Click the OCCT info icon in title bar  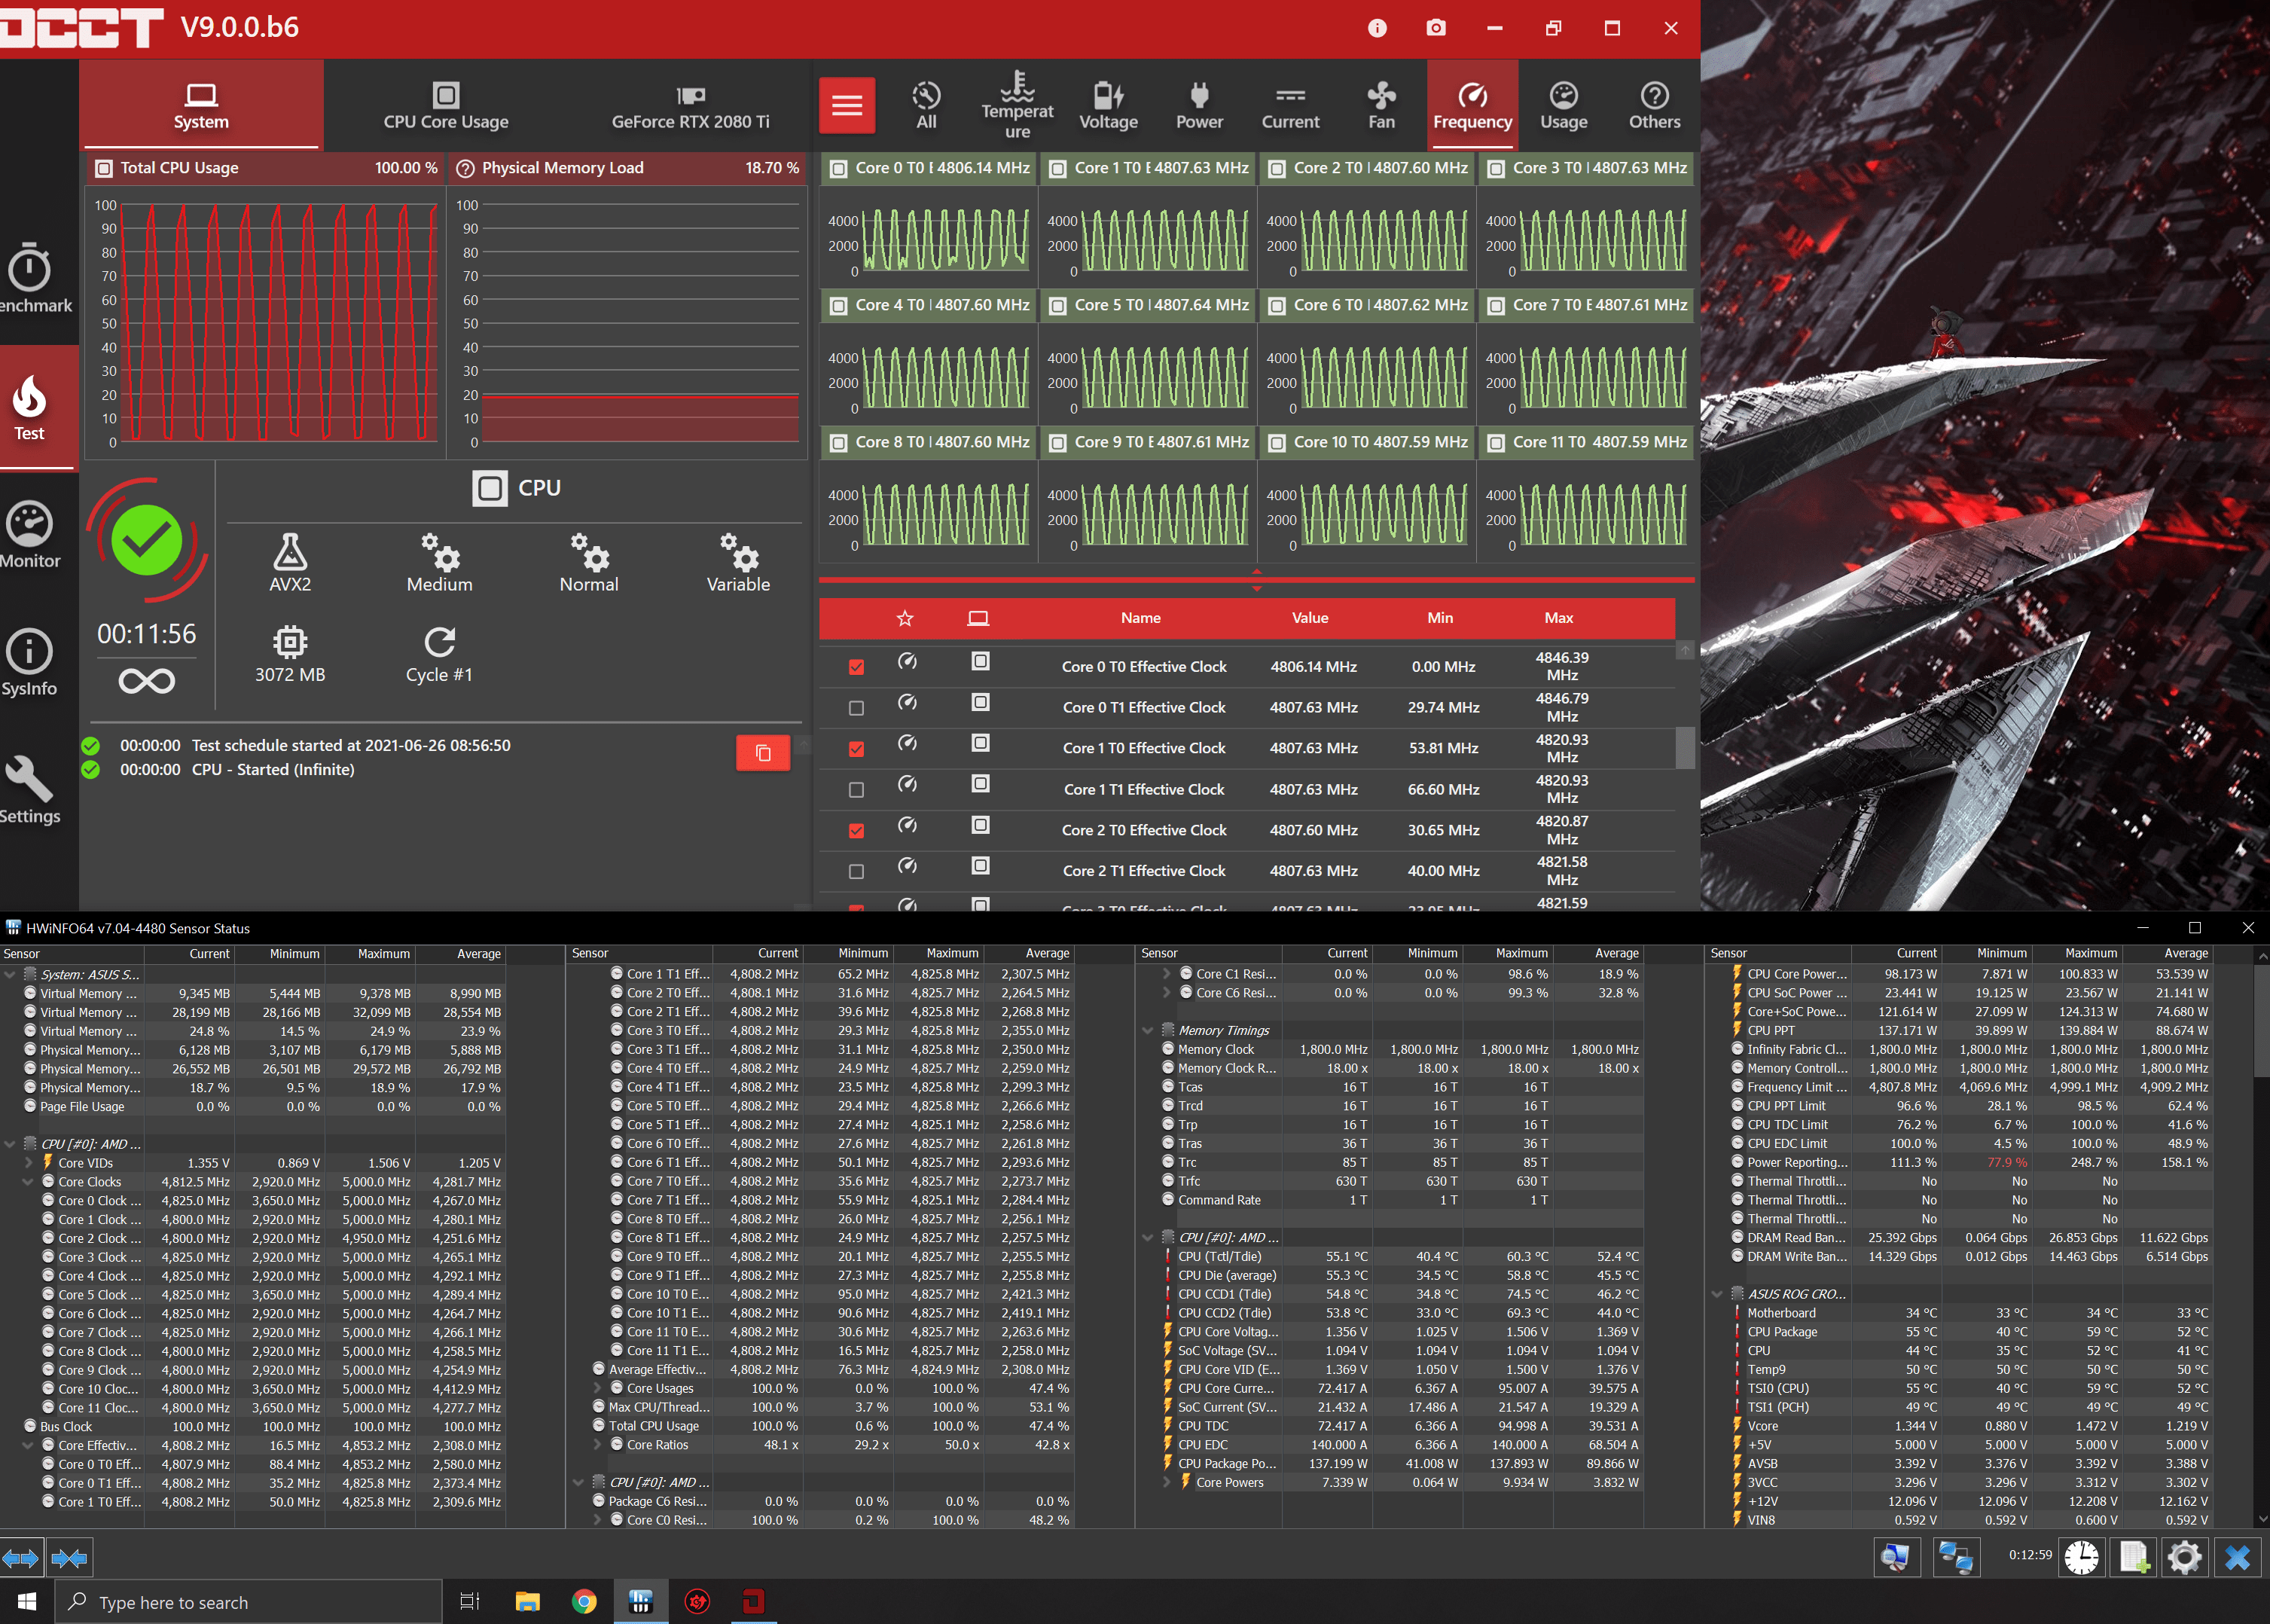(1377, 28)
